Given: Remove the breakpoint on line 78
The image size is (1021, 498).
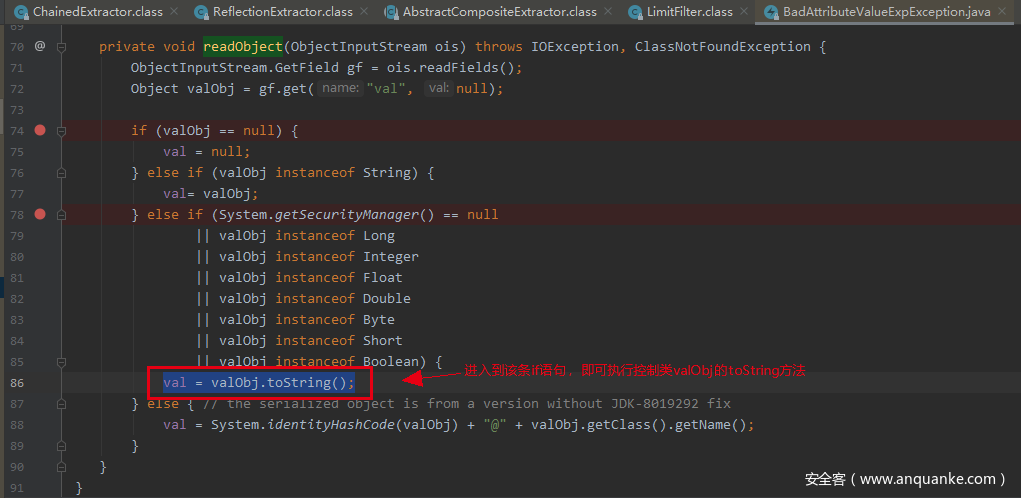Looking at the screenshot, I should (x=40, y=214).
